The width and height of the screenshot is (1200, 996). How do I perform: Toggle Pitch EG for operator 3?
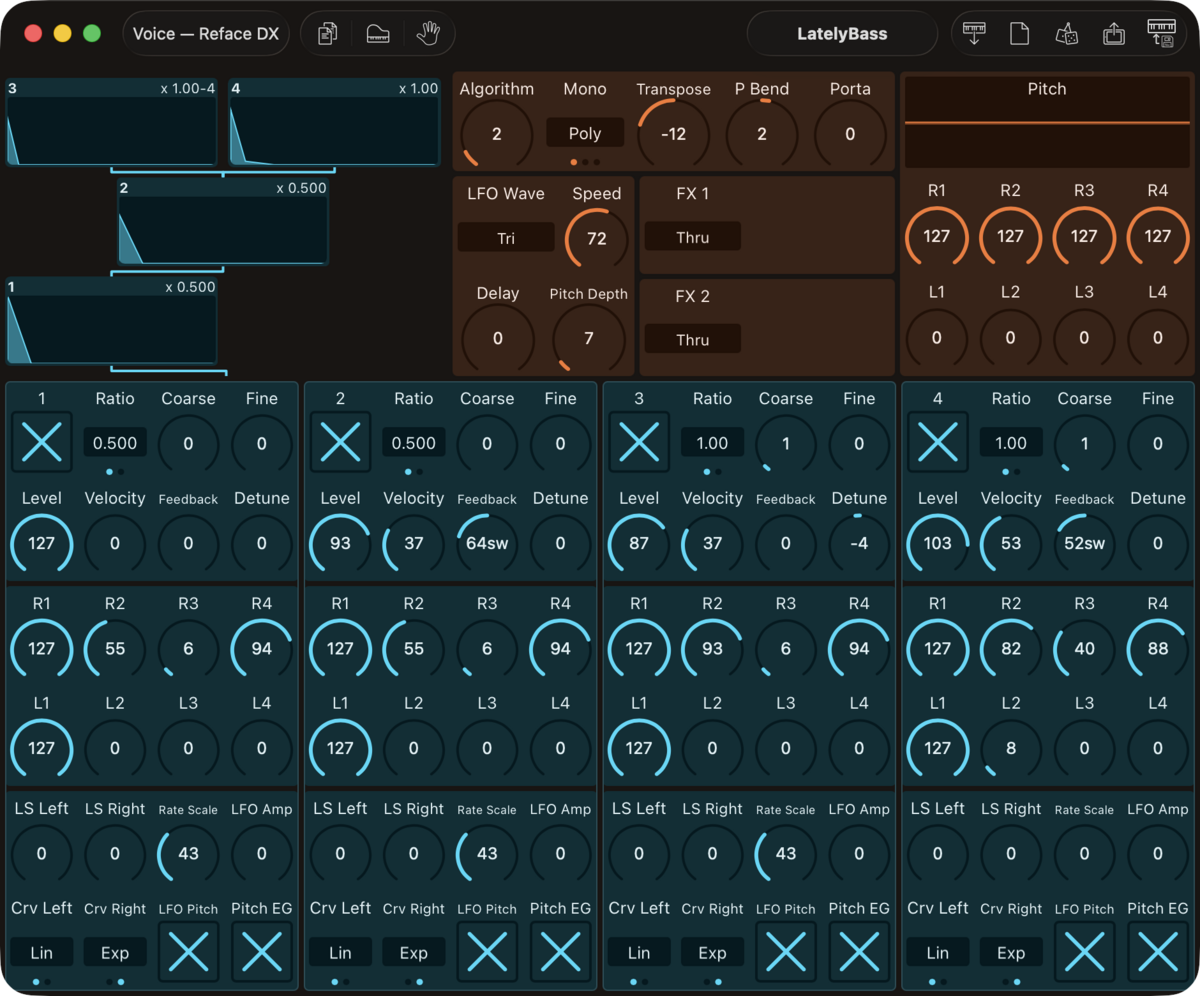pos(859,952)
